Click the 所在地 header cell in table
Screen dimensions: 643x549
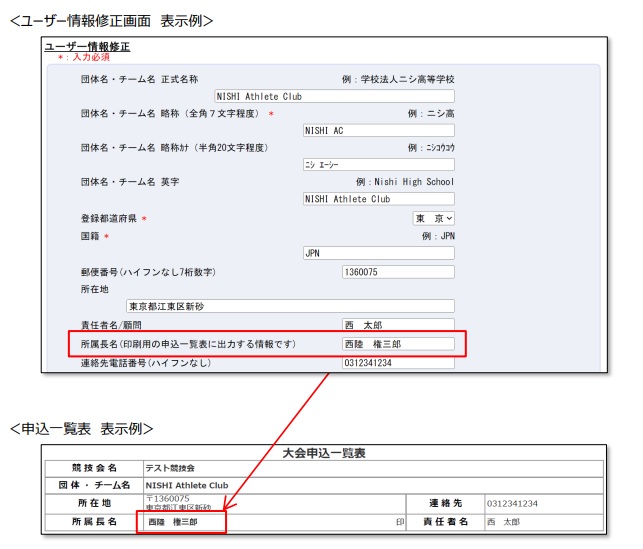[x=94, y=503]
